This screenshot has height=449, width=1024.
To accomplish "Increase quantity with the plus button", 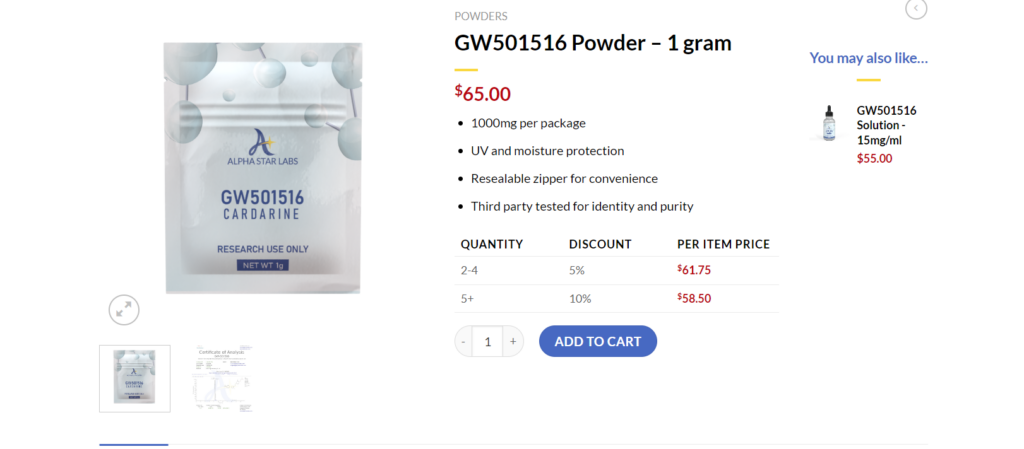I will 513,341.
